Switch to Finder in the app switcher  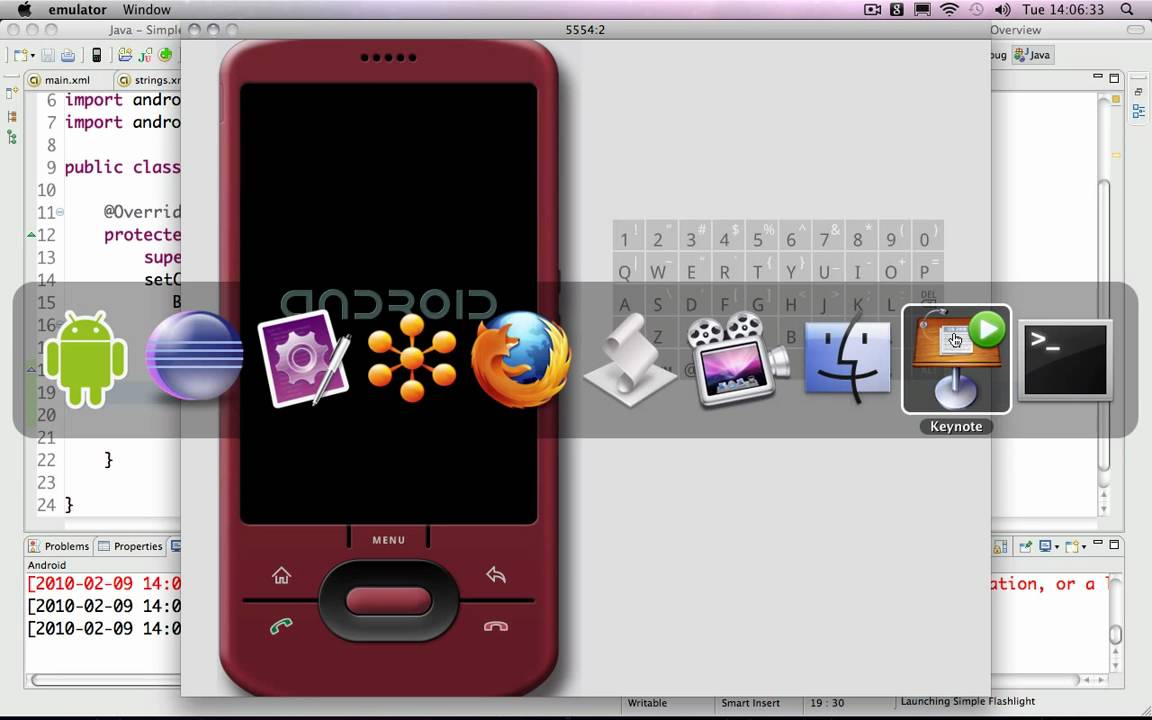pyautogui.click(x=847, y=359)
